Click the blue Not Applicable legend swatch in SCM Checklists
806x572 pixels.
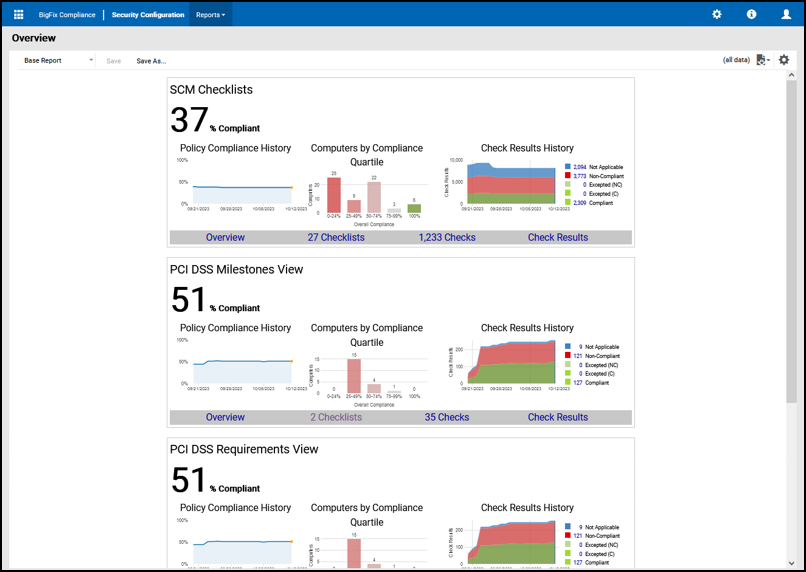568,167
